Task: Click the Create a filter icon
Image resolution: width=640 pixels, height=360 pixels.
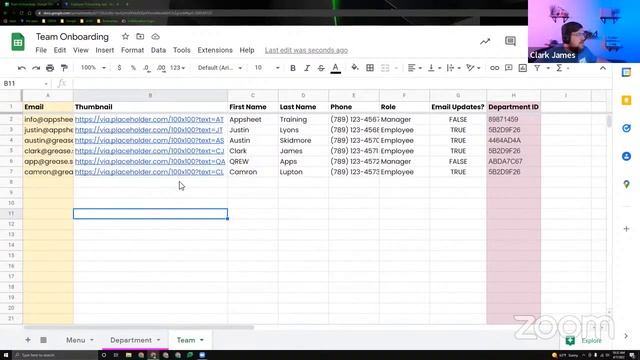Action: click(537, 68)
